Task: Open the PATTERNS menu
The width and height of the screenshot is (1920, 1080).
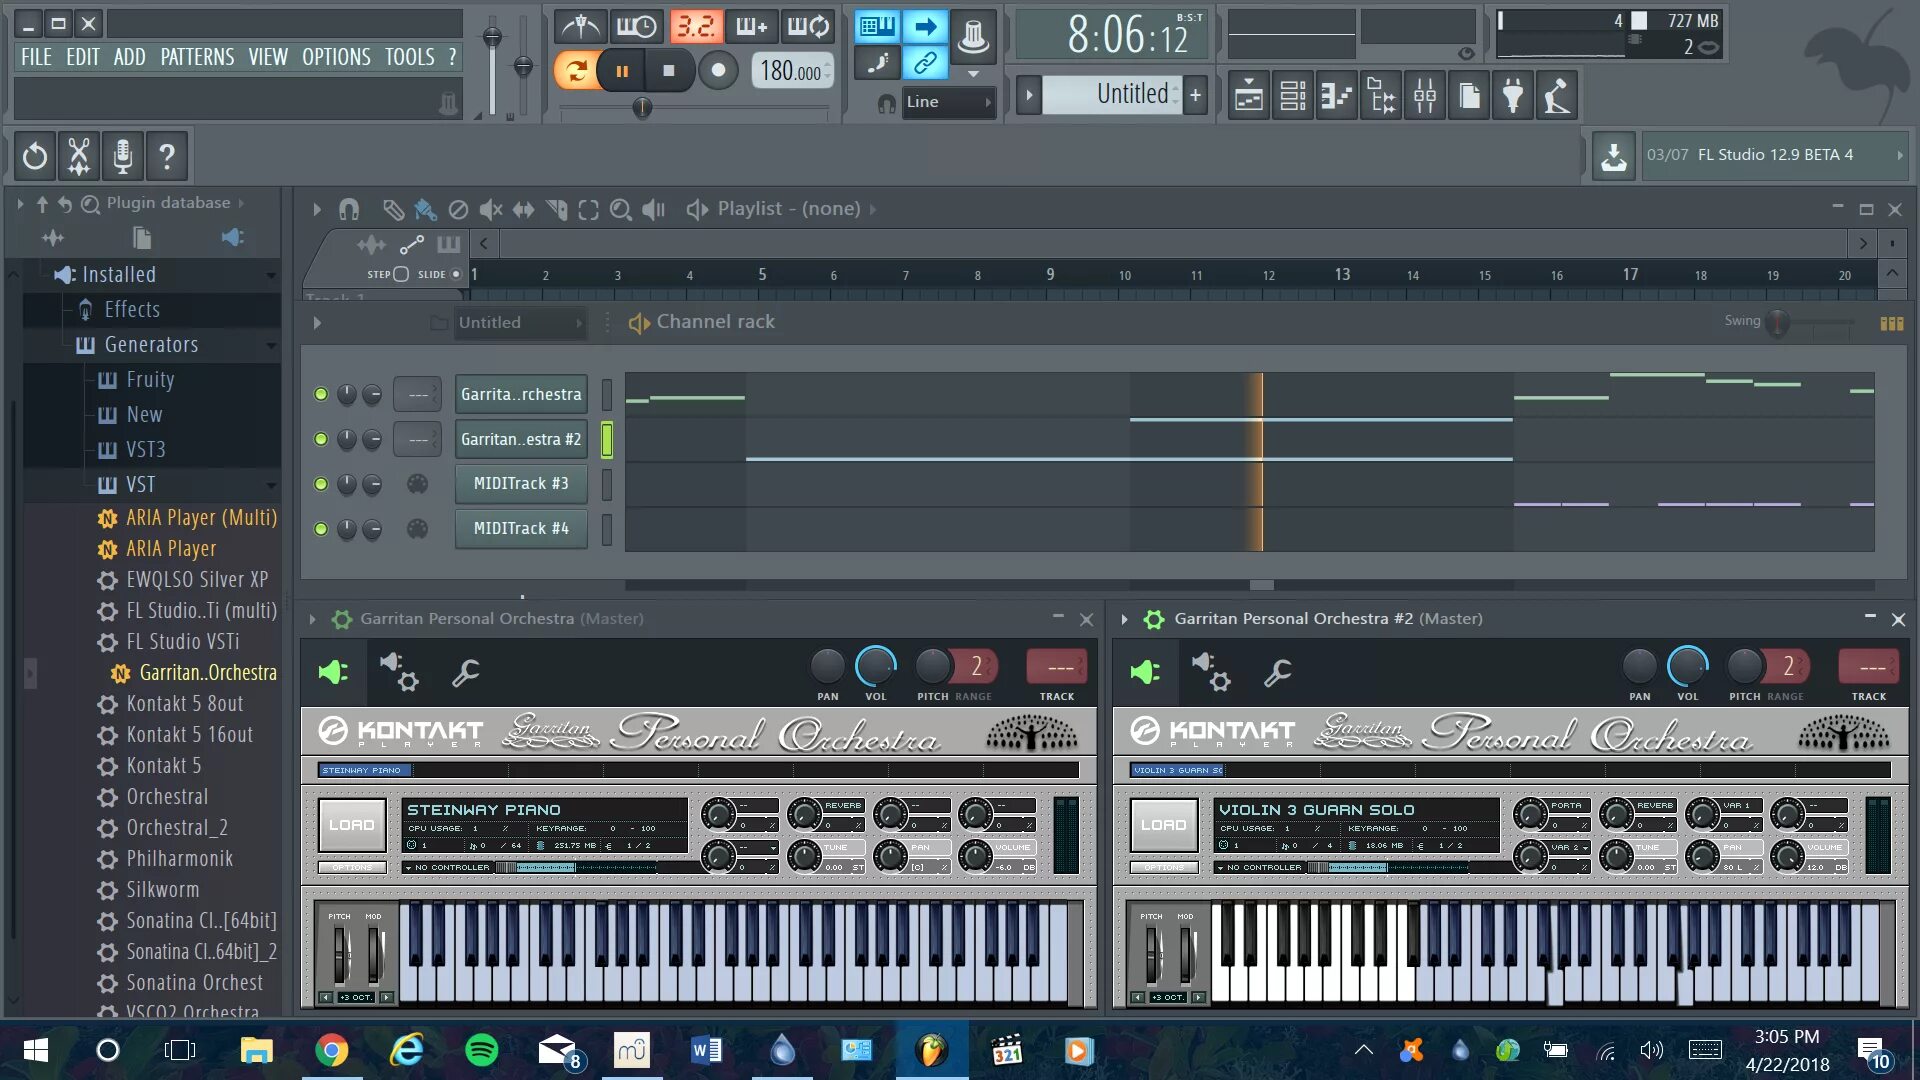Action: (197, 57)
